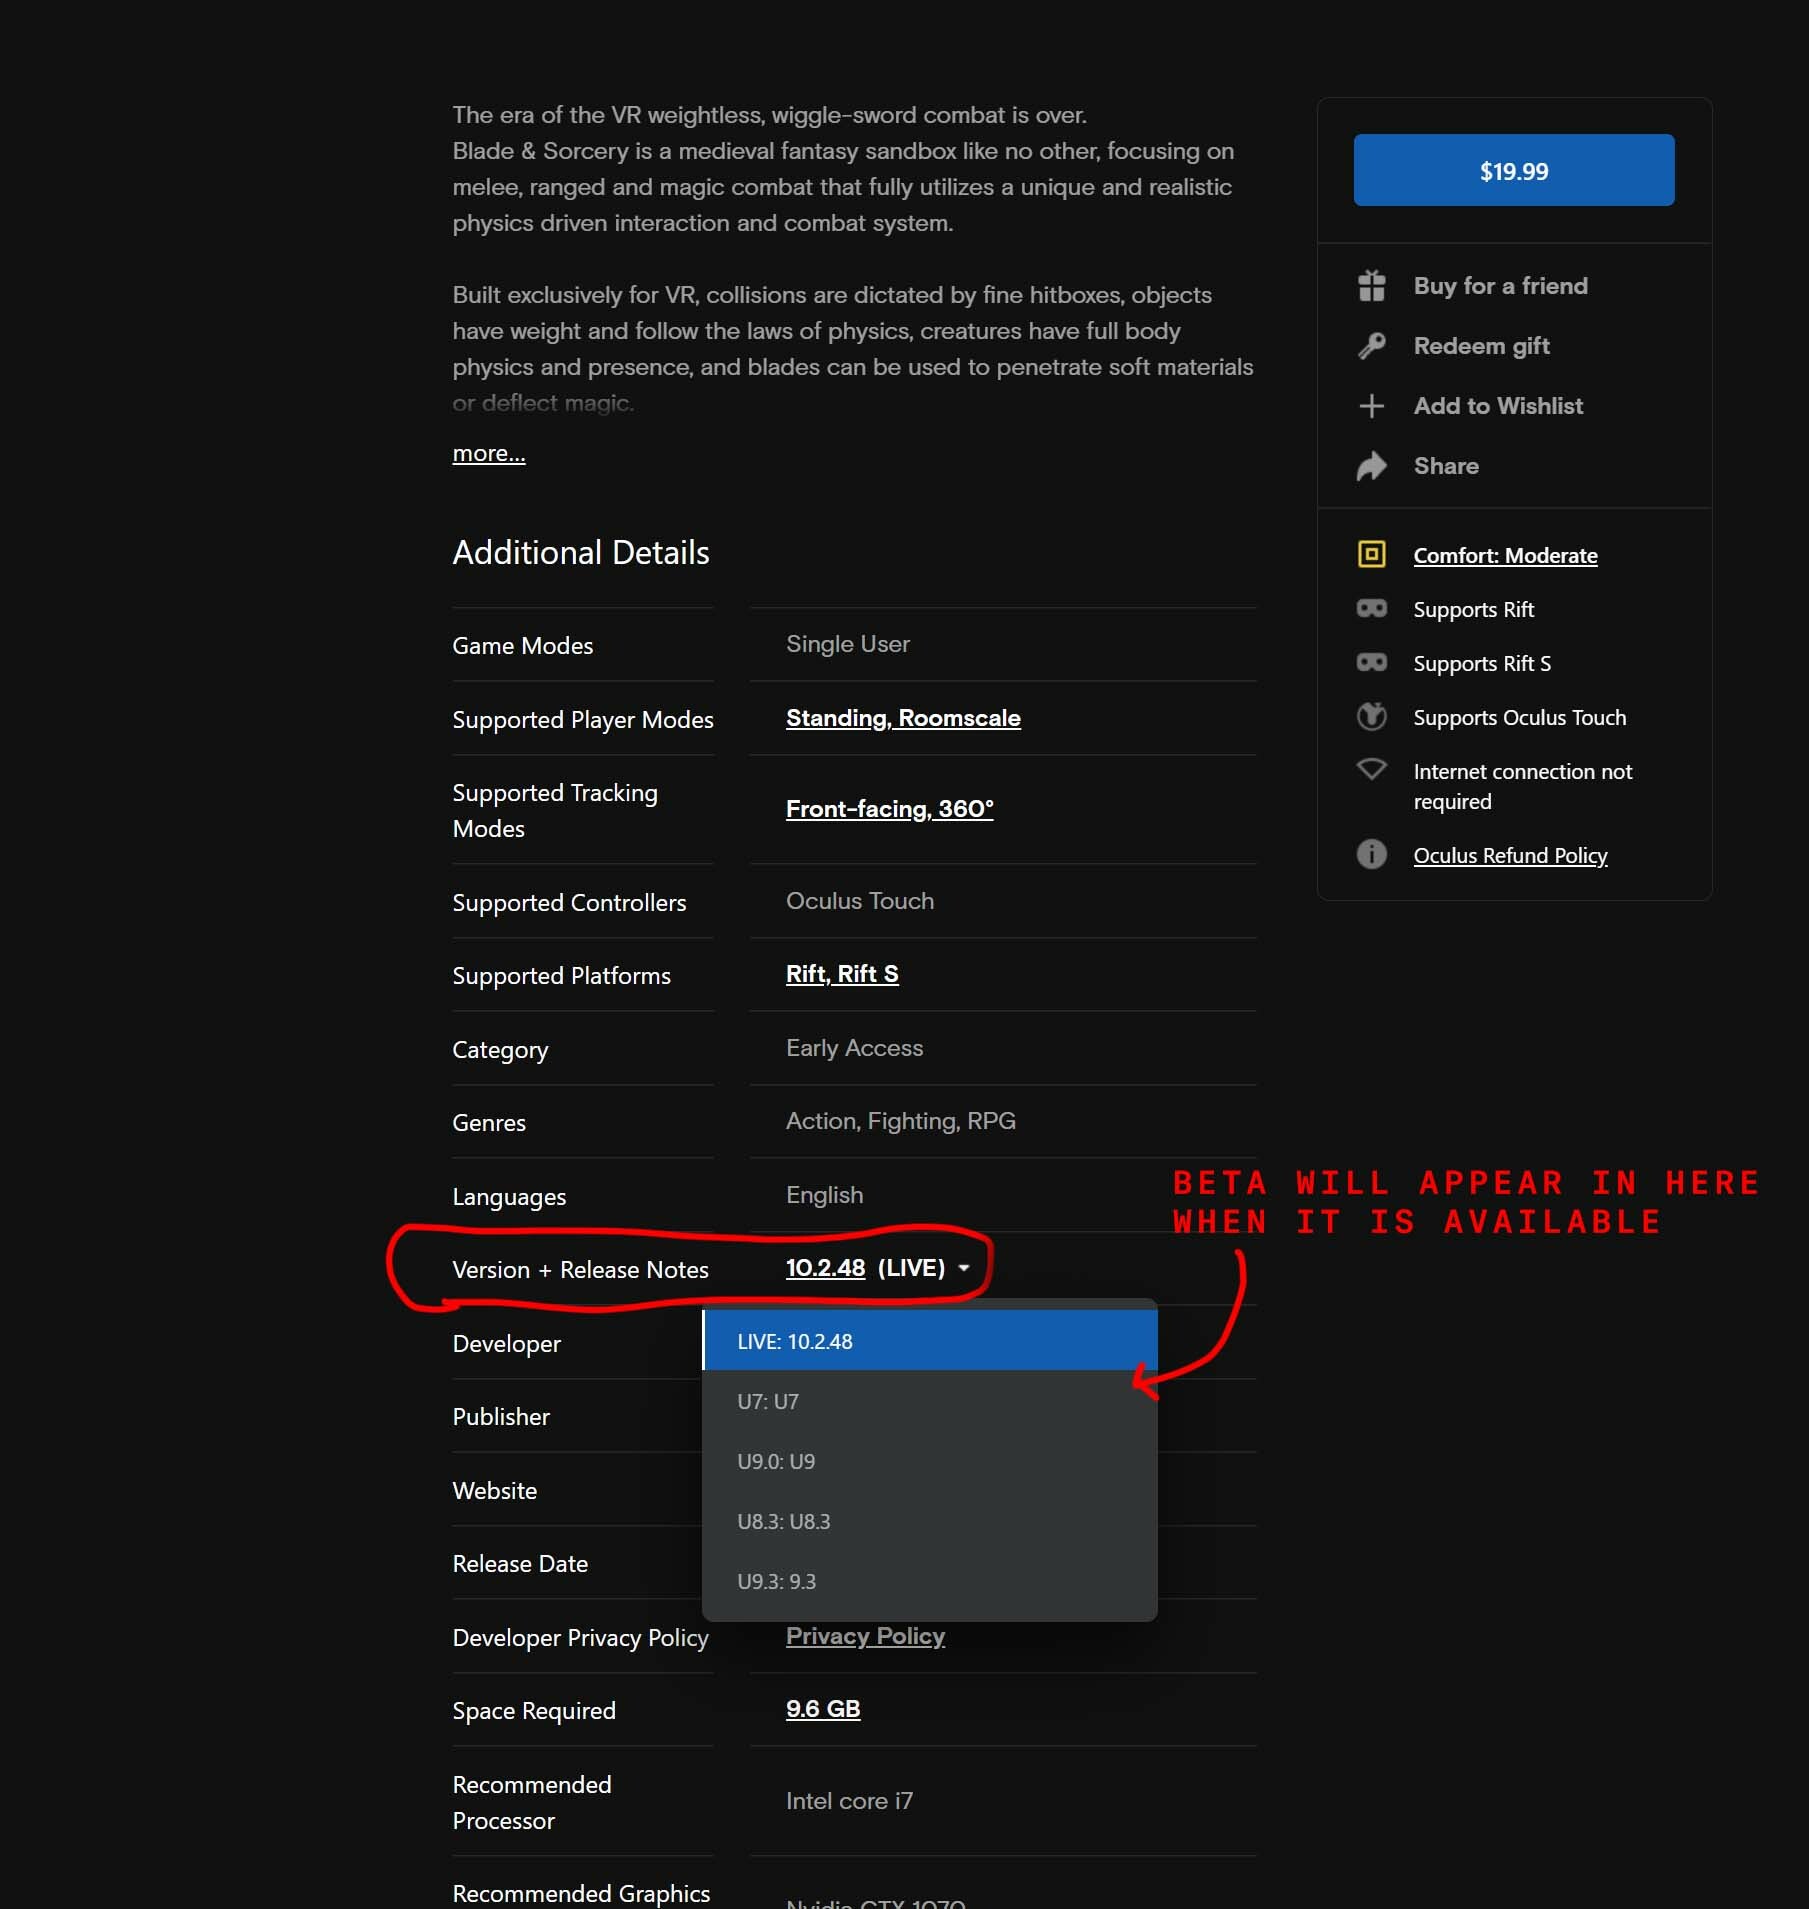Click the Developer Privacy Policy label

580,1638
